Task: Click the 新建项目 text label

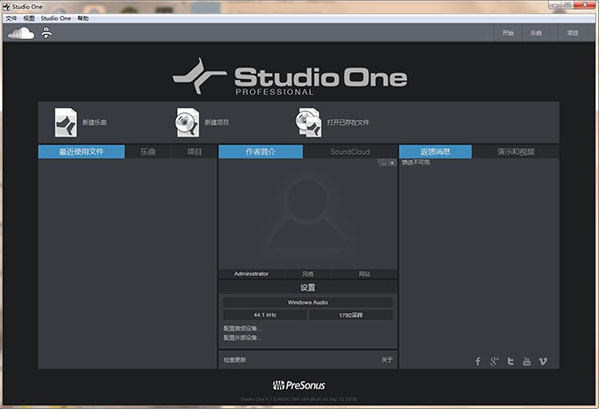Action: [217, 123]
